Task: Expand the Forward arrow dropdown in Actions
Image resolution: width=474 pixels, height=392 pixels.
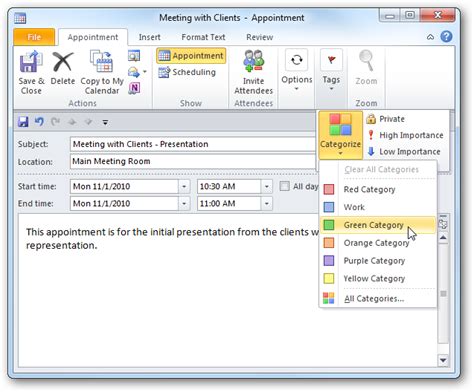Action: (x=145, y=72)
